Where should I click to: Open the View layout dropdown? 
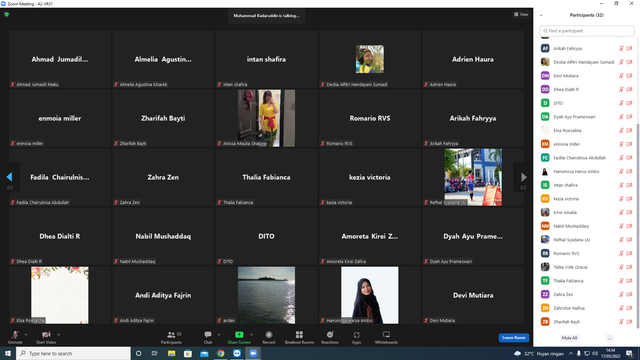521,14
